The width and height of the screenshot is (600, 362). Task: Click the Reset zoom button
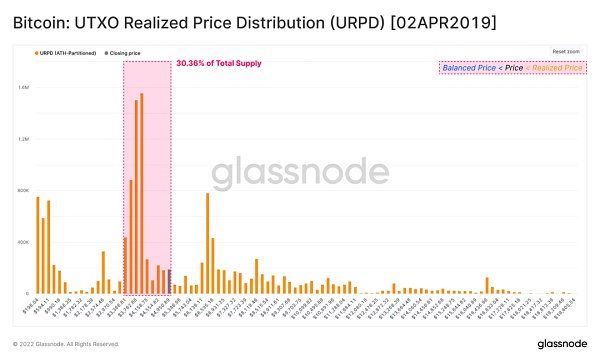click(566, 52)
